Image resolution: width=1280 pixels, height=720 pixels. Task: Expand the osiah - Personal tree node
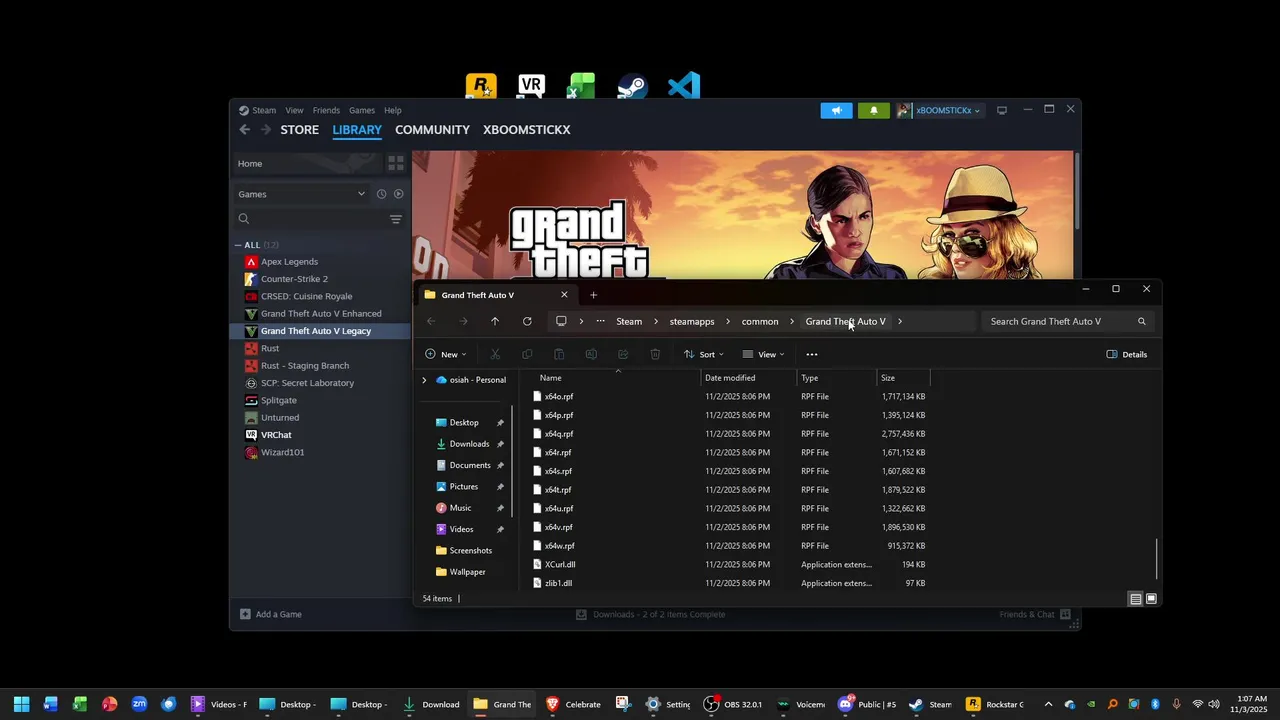click(x=424, y=380)
